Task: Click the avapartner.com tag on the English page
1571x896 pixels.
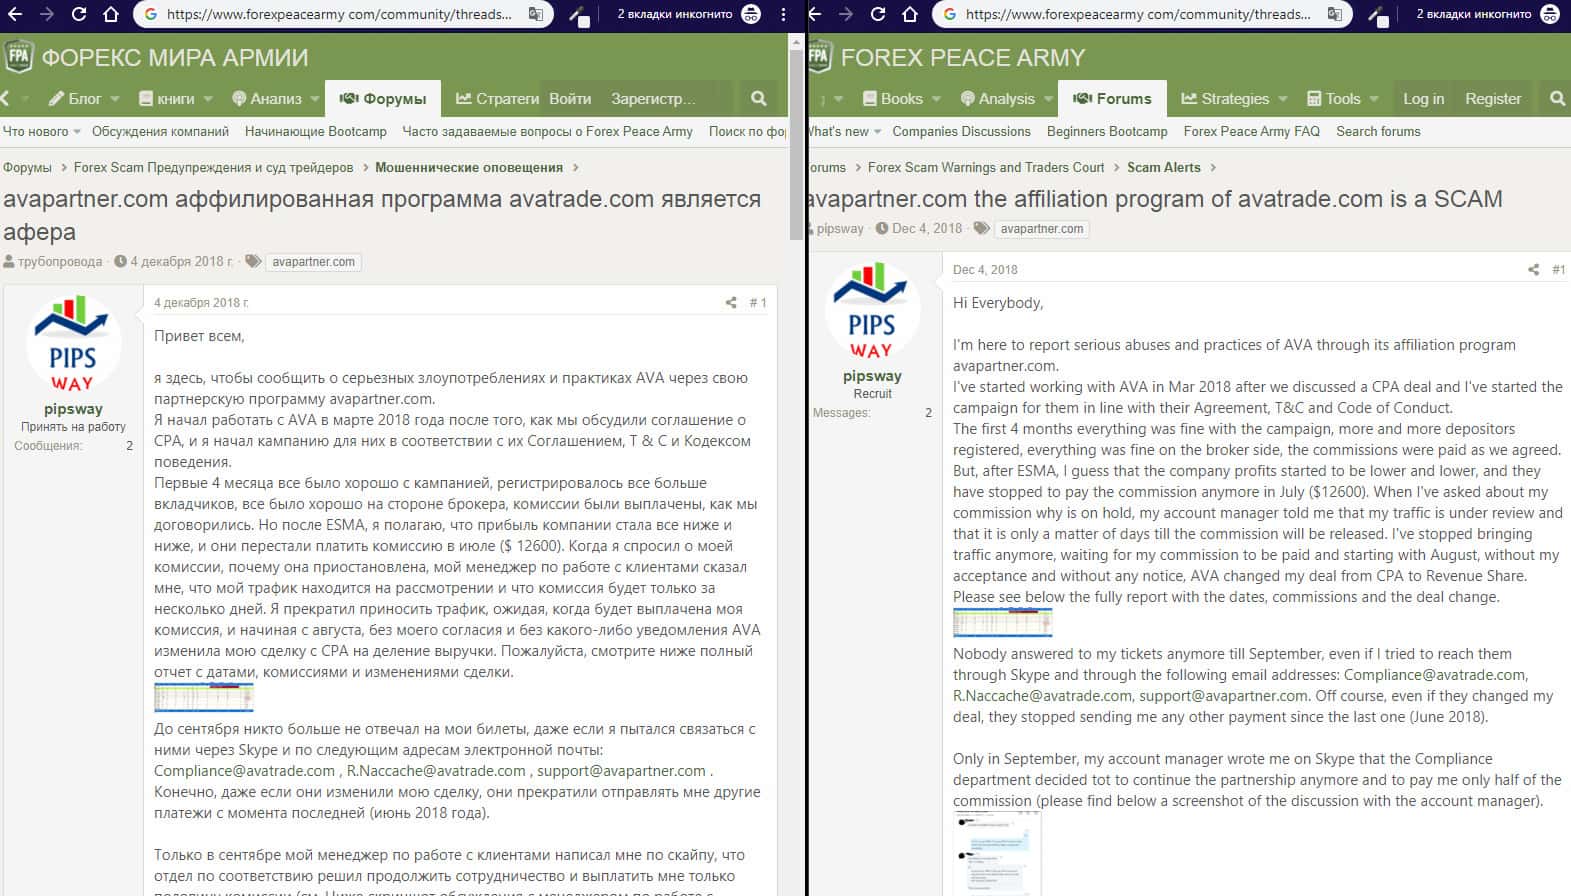Action: tap(1042, 229)
